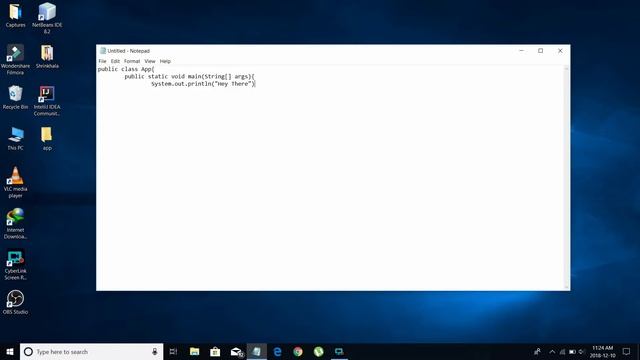The width and height of the screenshot is (640, 360).
Task: Close the Untitled Notepad window
Action: [560, 51]
